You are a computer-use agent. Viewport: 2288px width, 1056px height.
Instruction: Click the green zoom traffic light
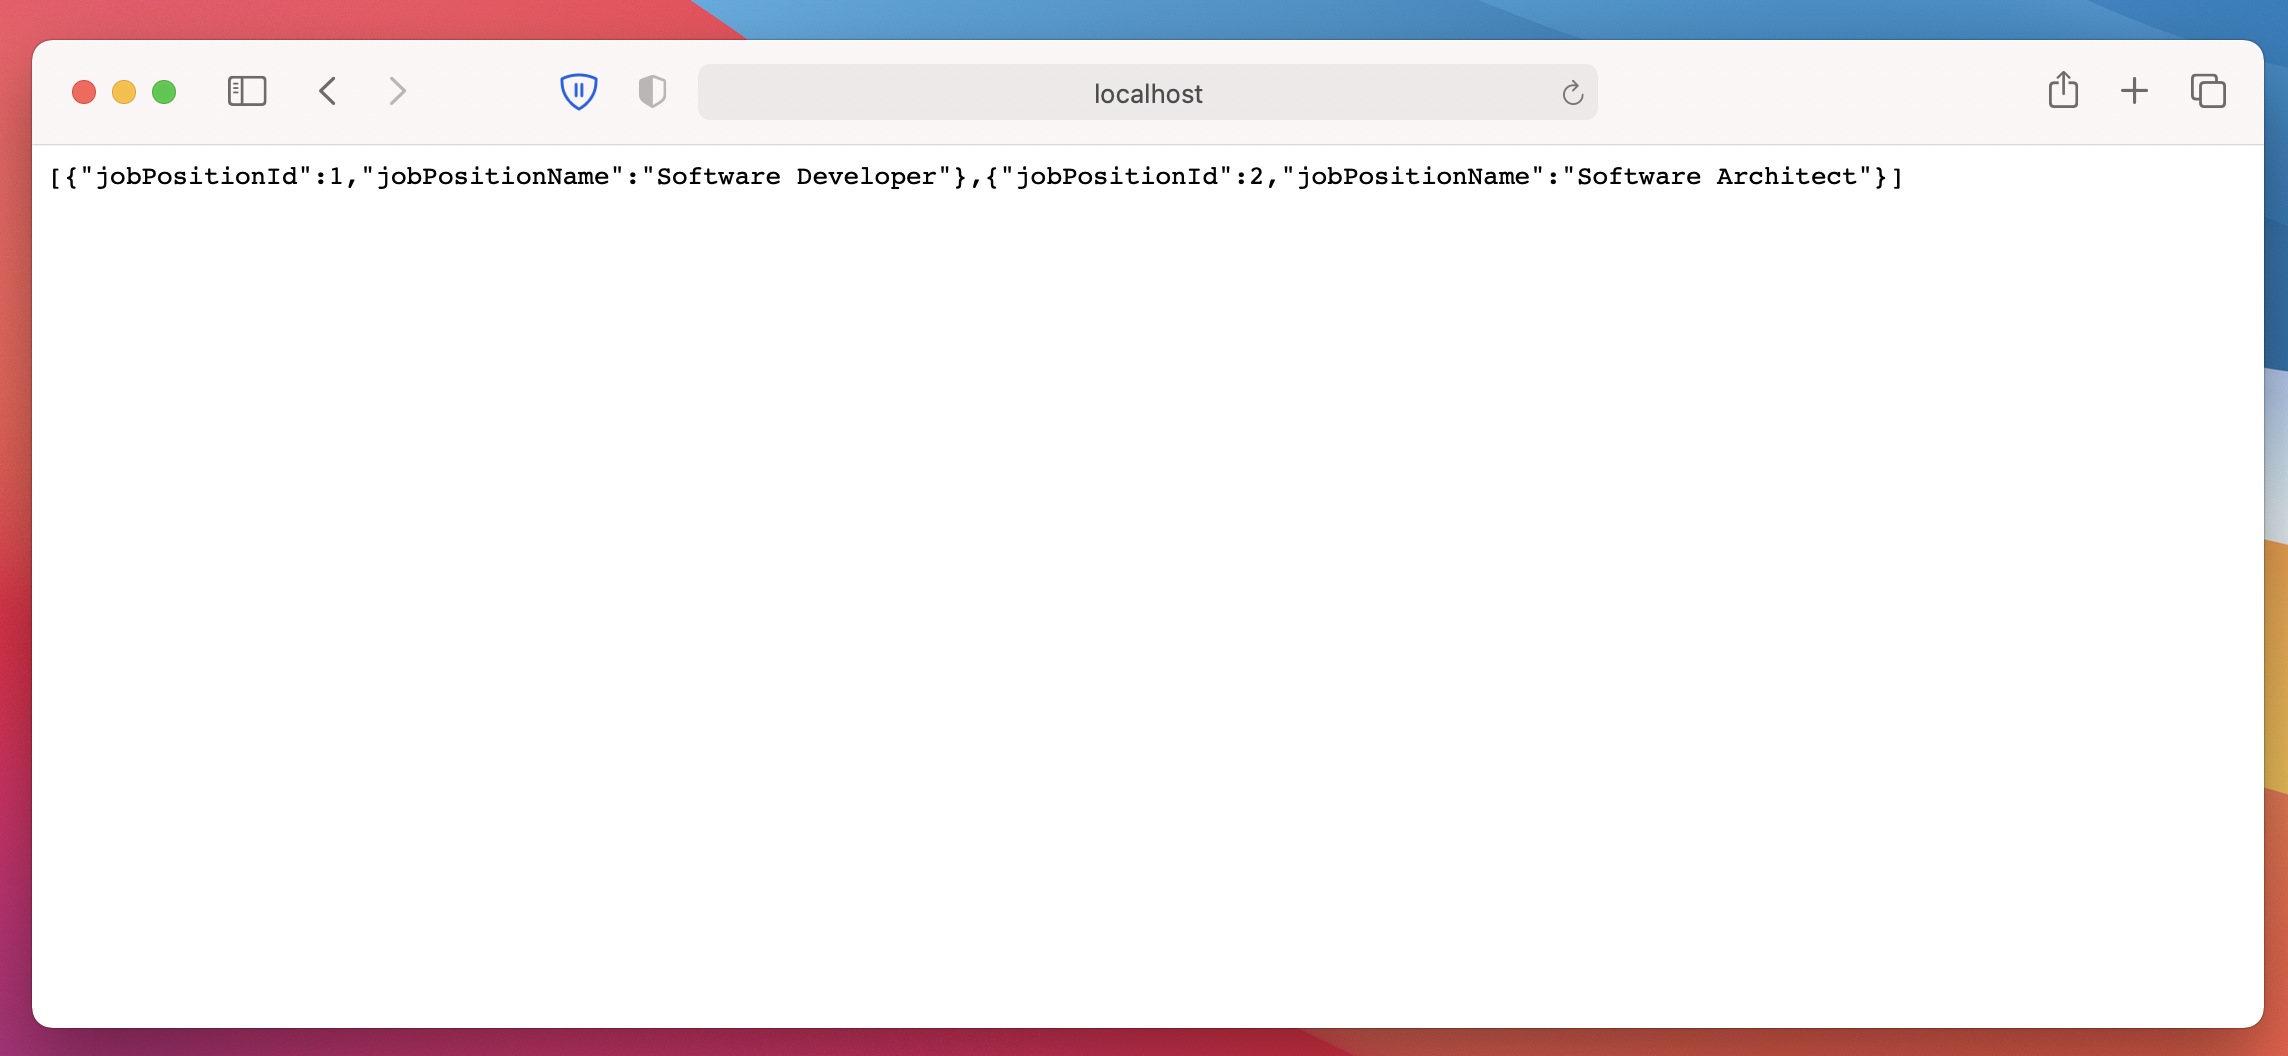[x=163, y=91]
